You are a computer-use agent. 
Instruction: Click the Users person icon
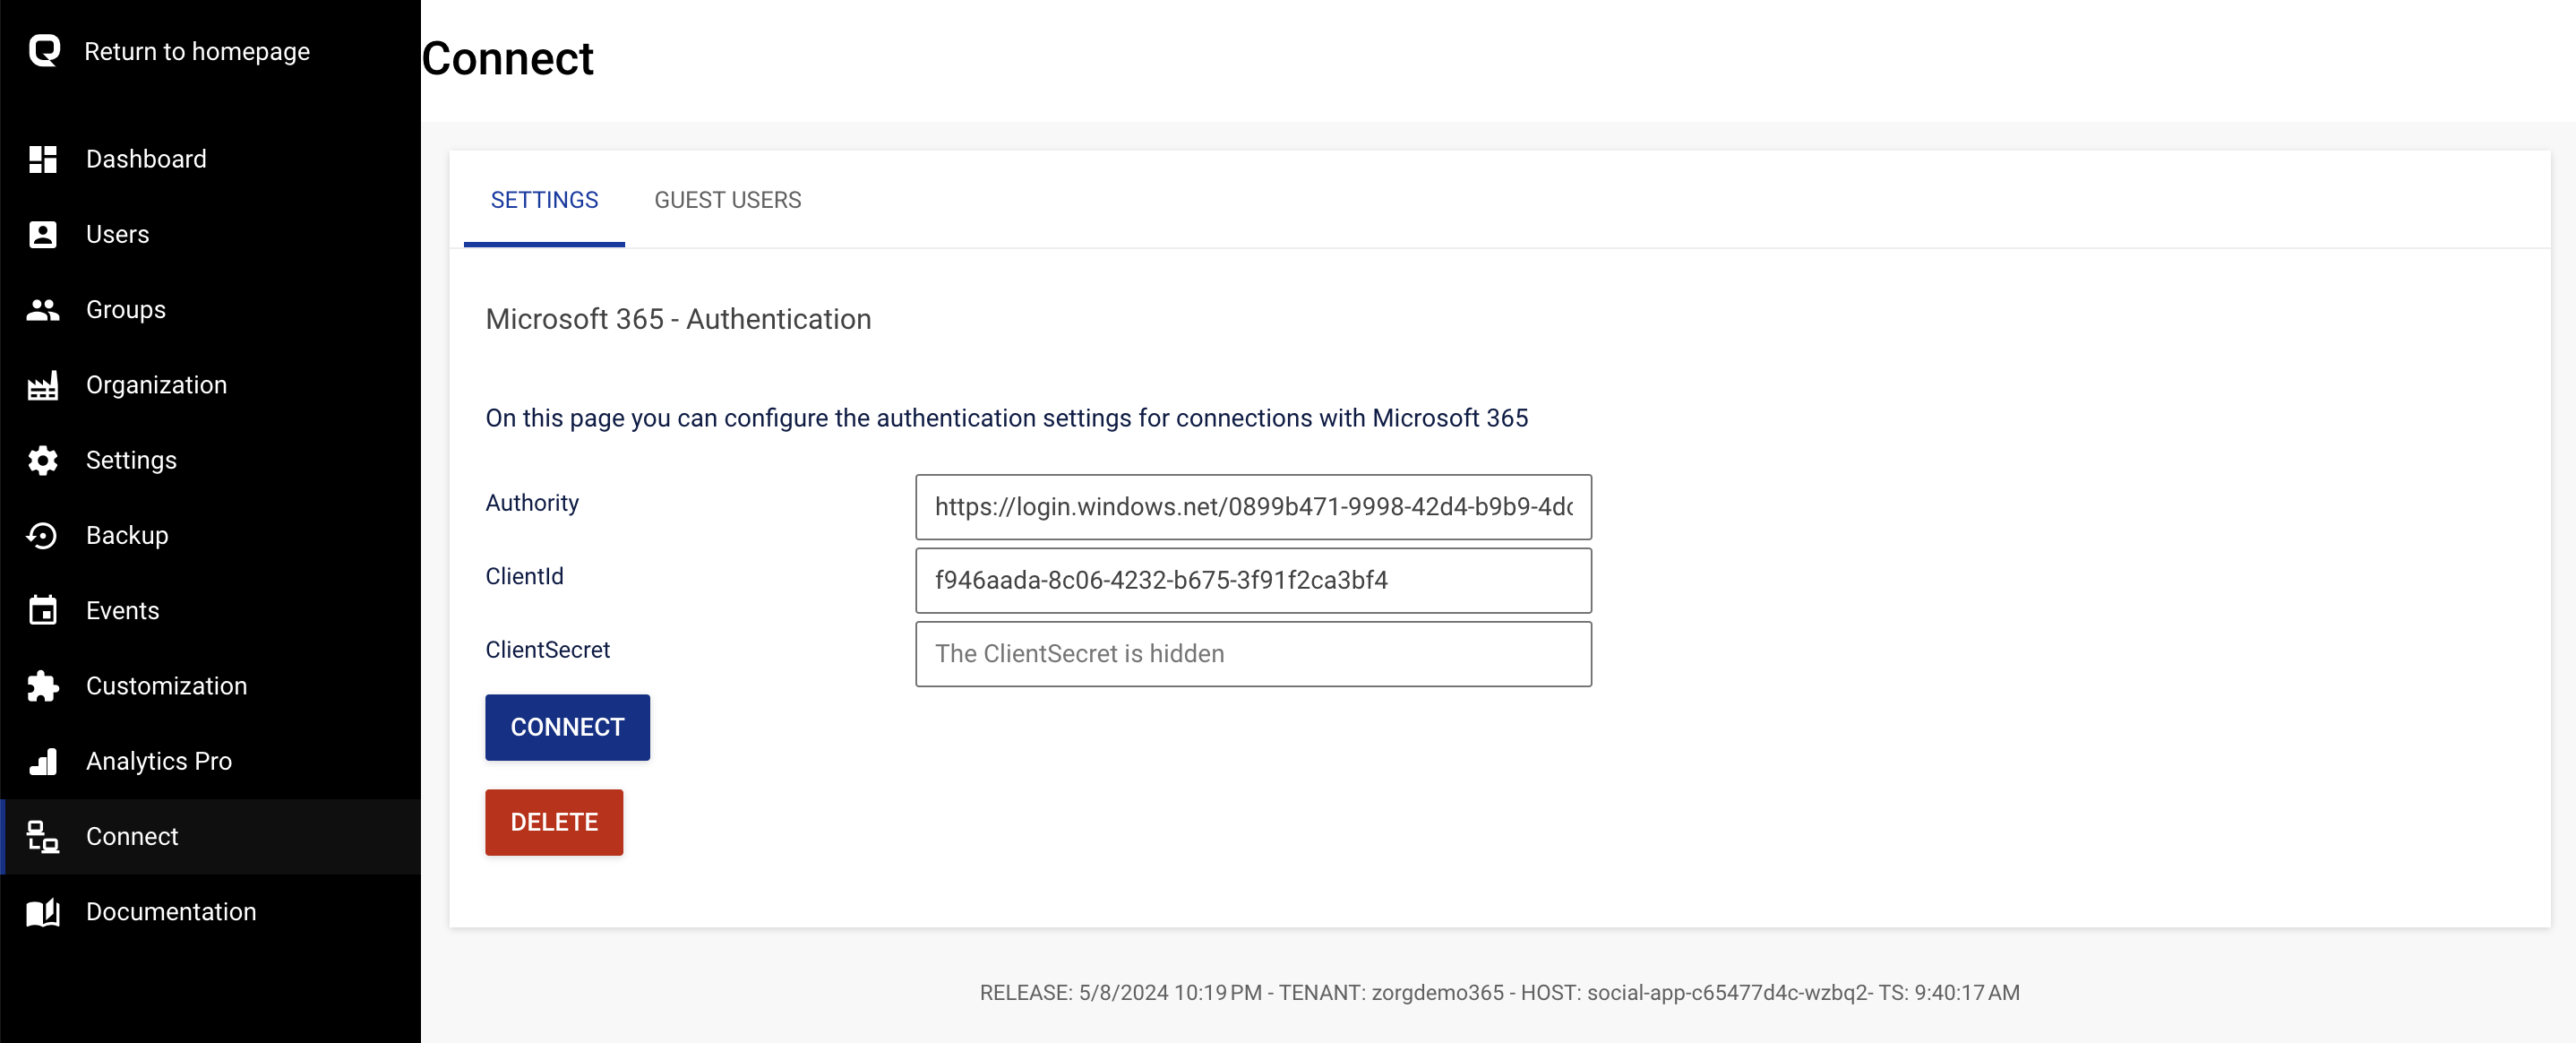point(43,234)
